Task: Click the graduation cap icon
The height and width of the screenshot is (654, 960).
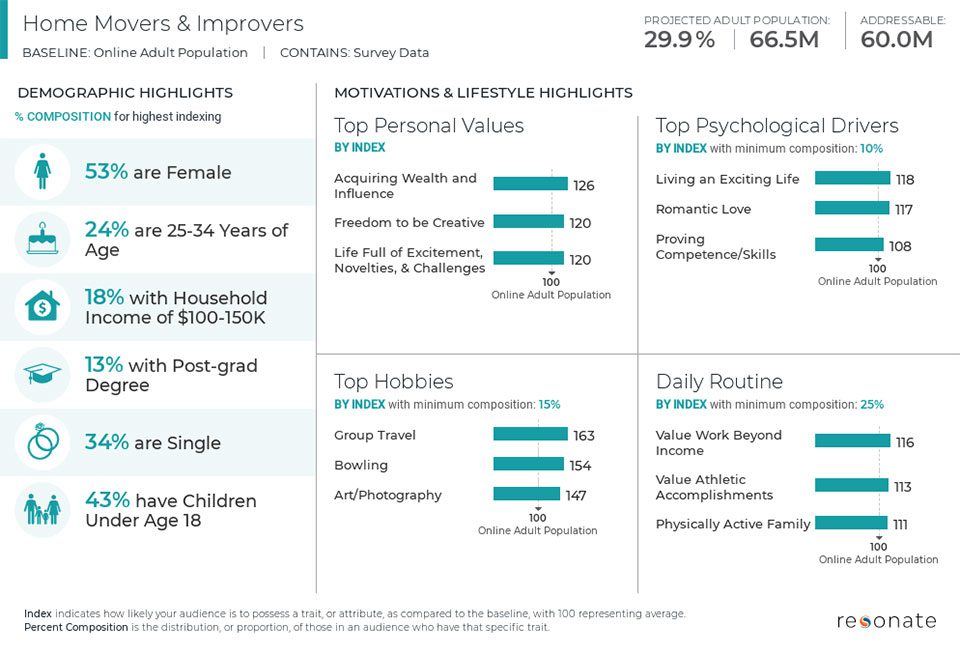Action: (42, 375)
